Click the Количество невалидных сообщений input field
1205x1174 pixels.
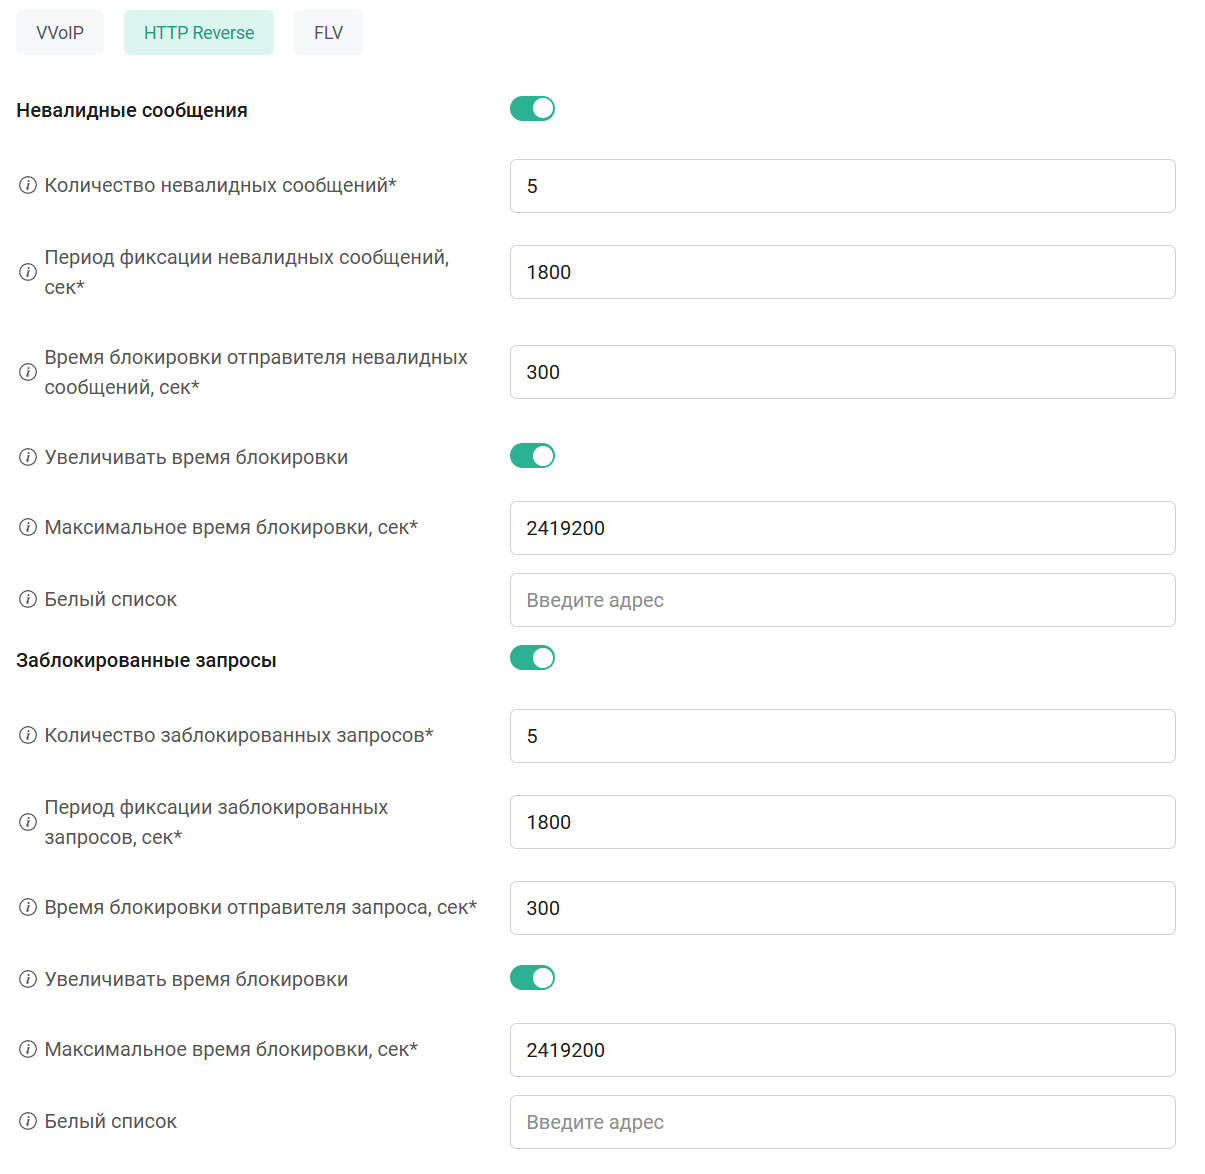842,186
